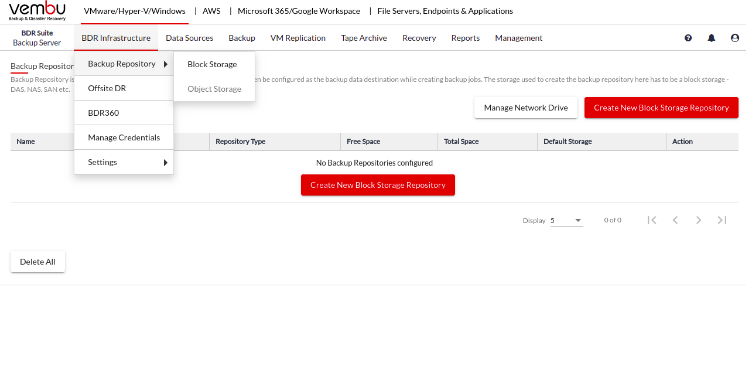Select Block Storage from the submenu
Screen dimensions: 746x387
pos(212,64)
